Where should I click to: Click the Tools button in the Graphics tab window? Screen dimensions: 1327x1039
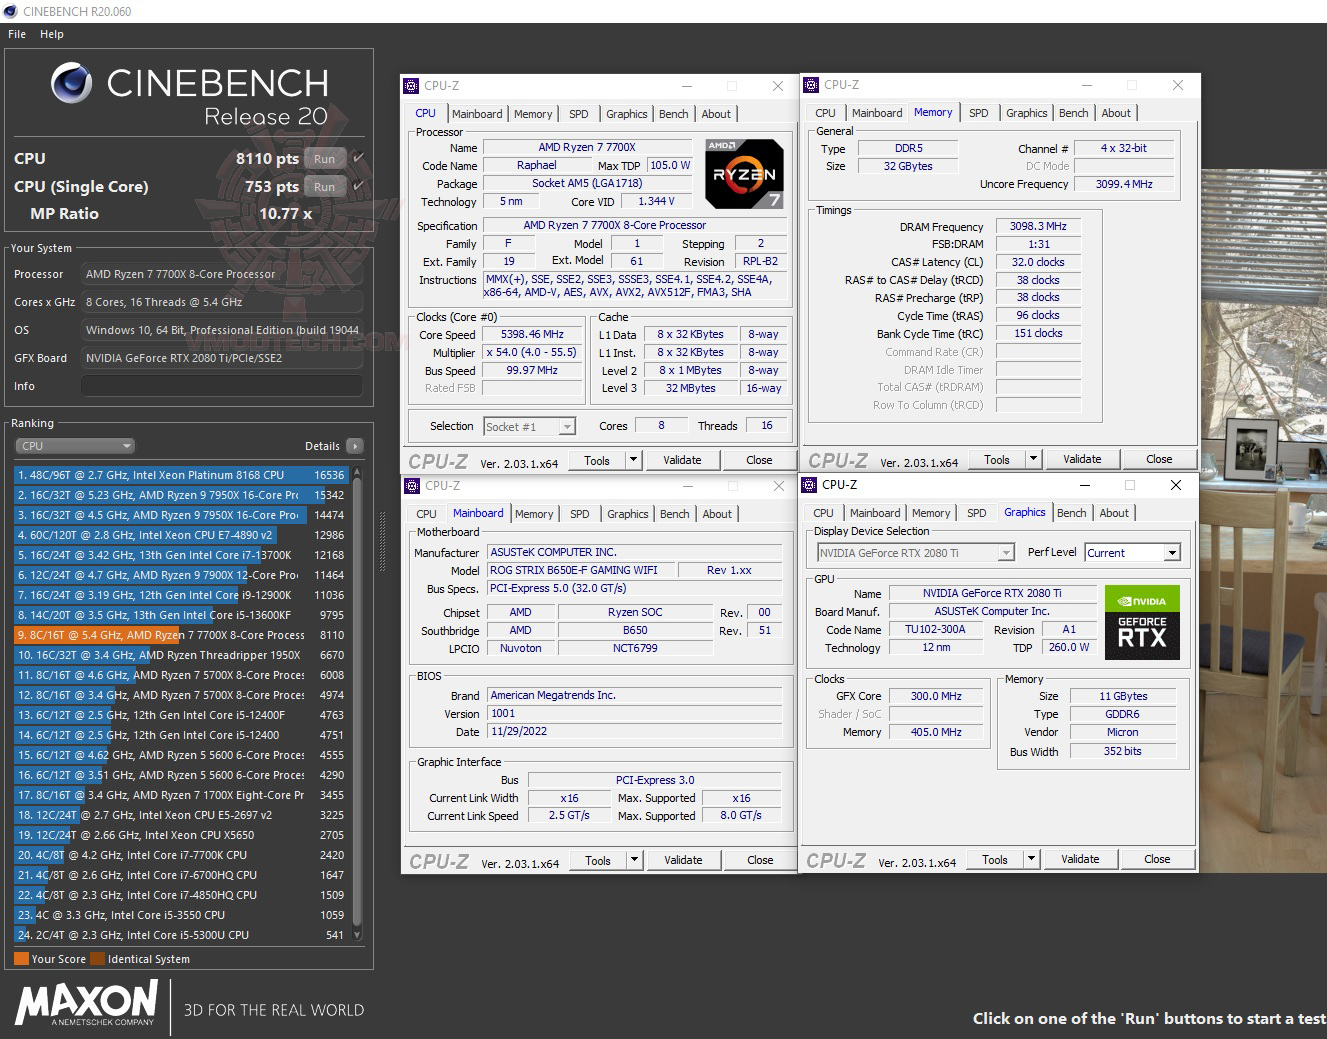tap(995, 859)
